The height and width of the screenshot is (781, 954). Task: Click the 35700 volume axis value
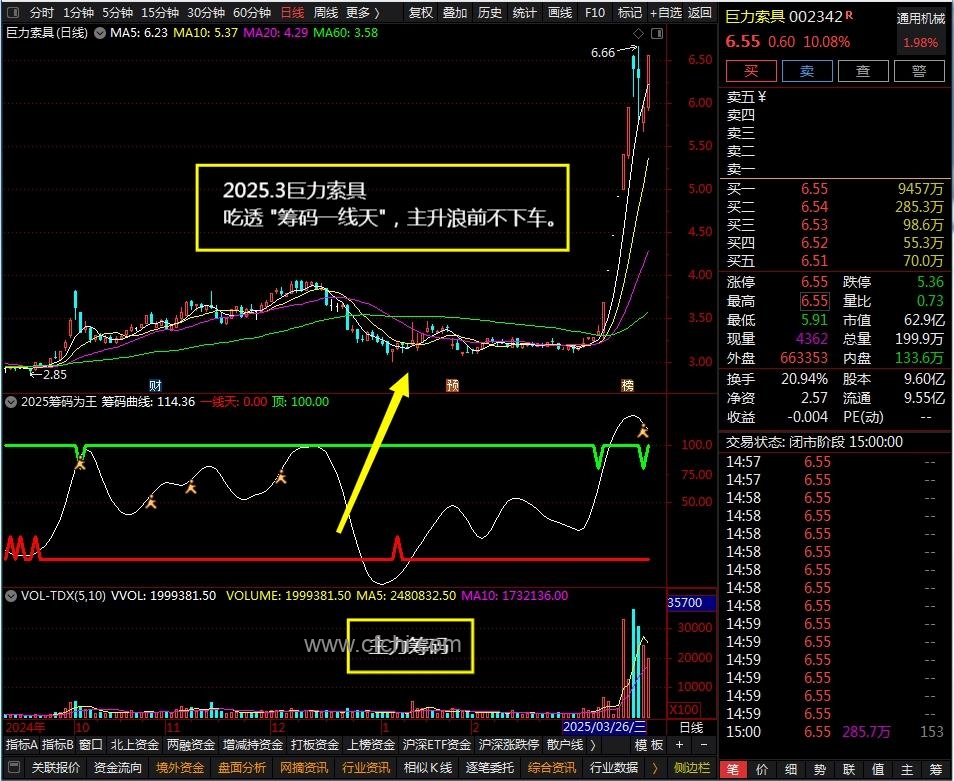(691, 602)
